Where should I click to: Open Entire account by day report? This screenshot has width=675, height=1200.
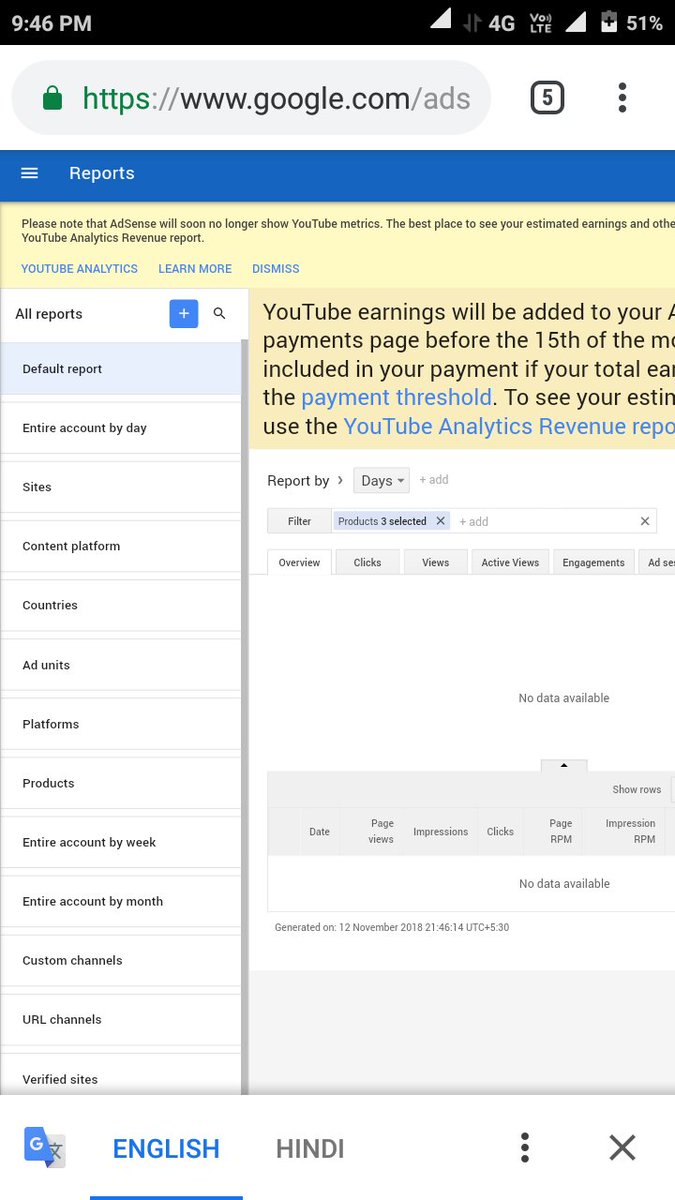[x=121, y=428]
